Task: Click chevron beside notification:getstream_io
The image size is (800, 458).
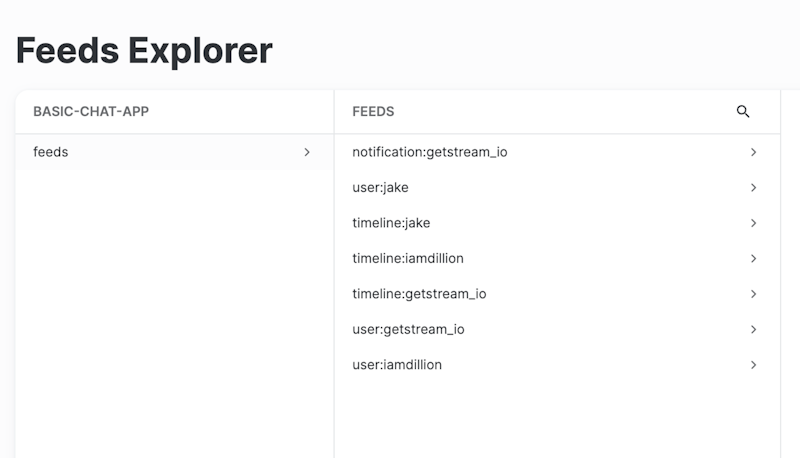Action: pos(753,152)
